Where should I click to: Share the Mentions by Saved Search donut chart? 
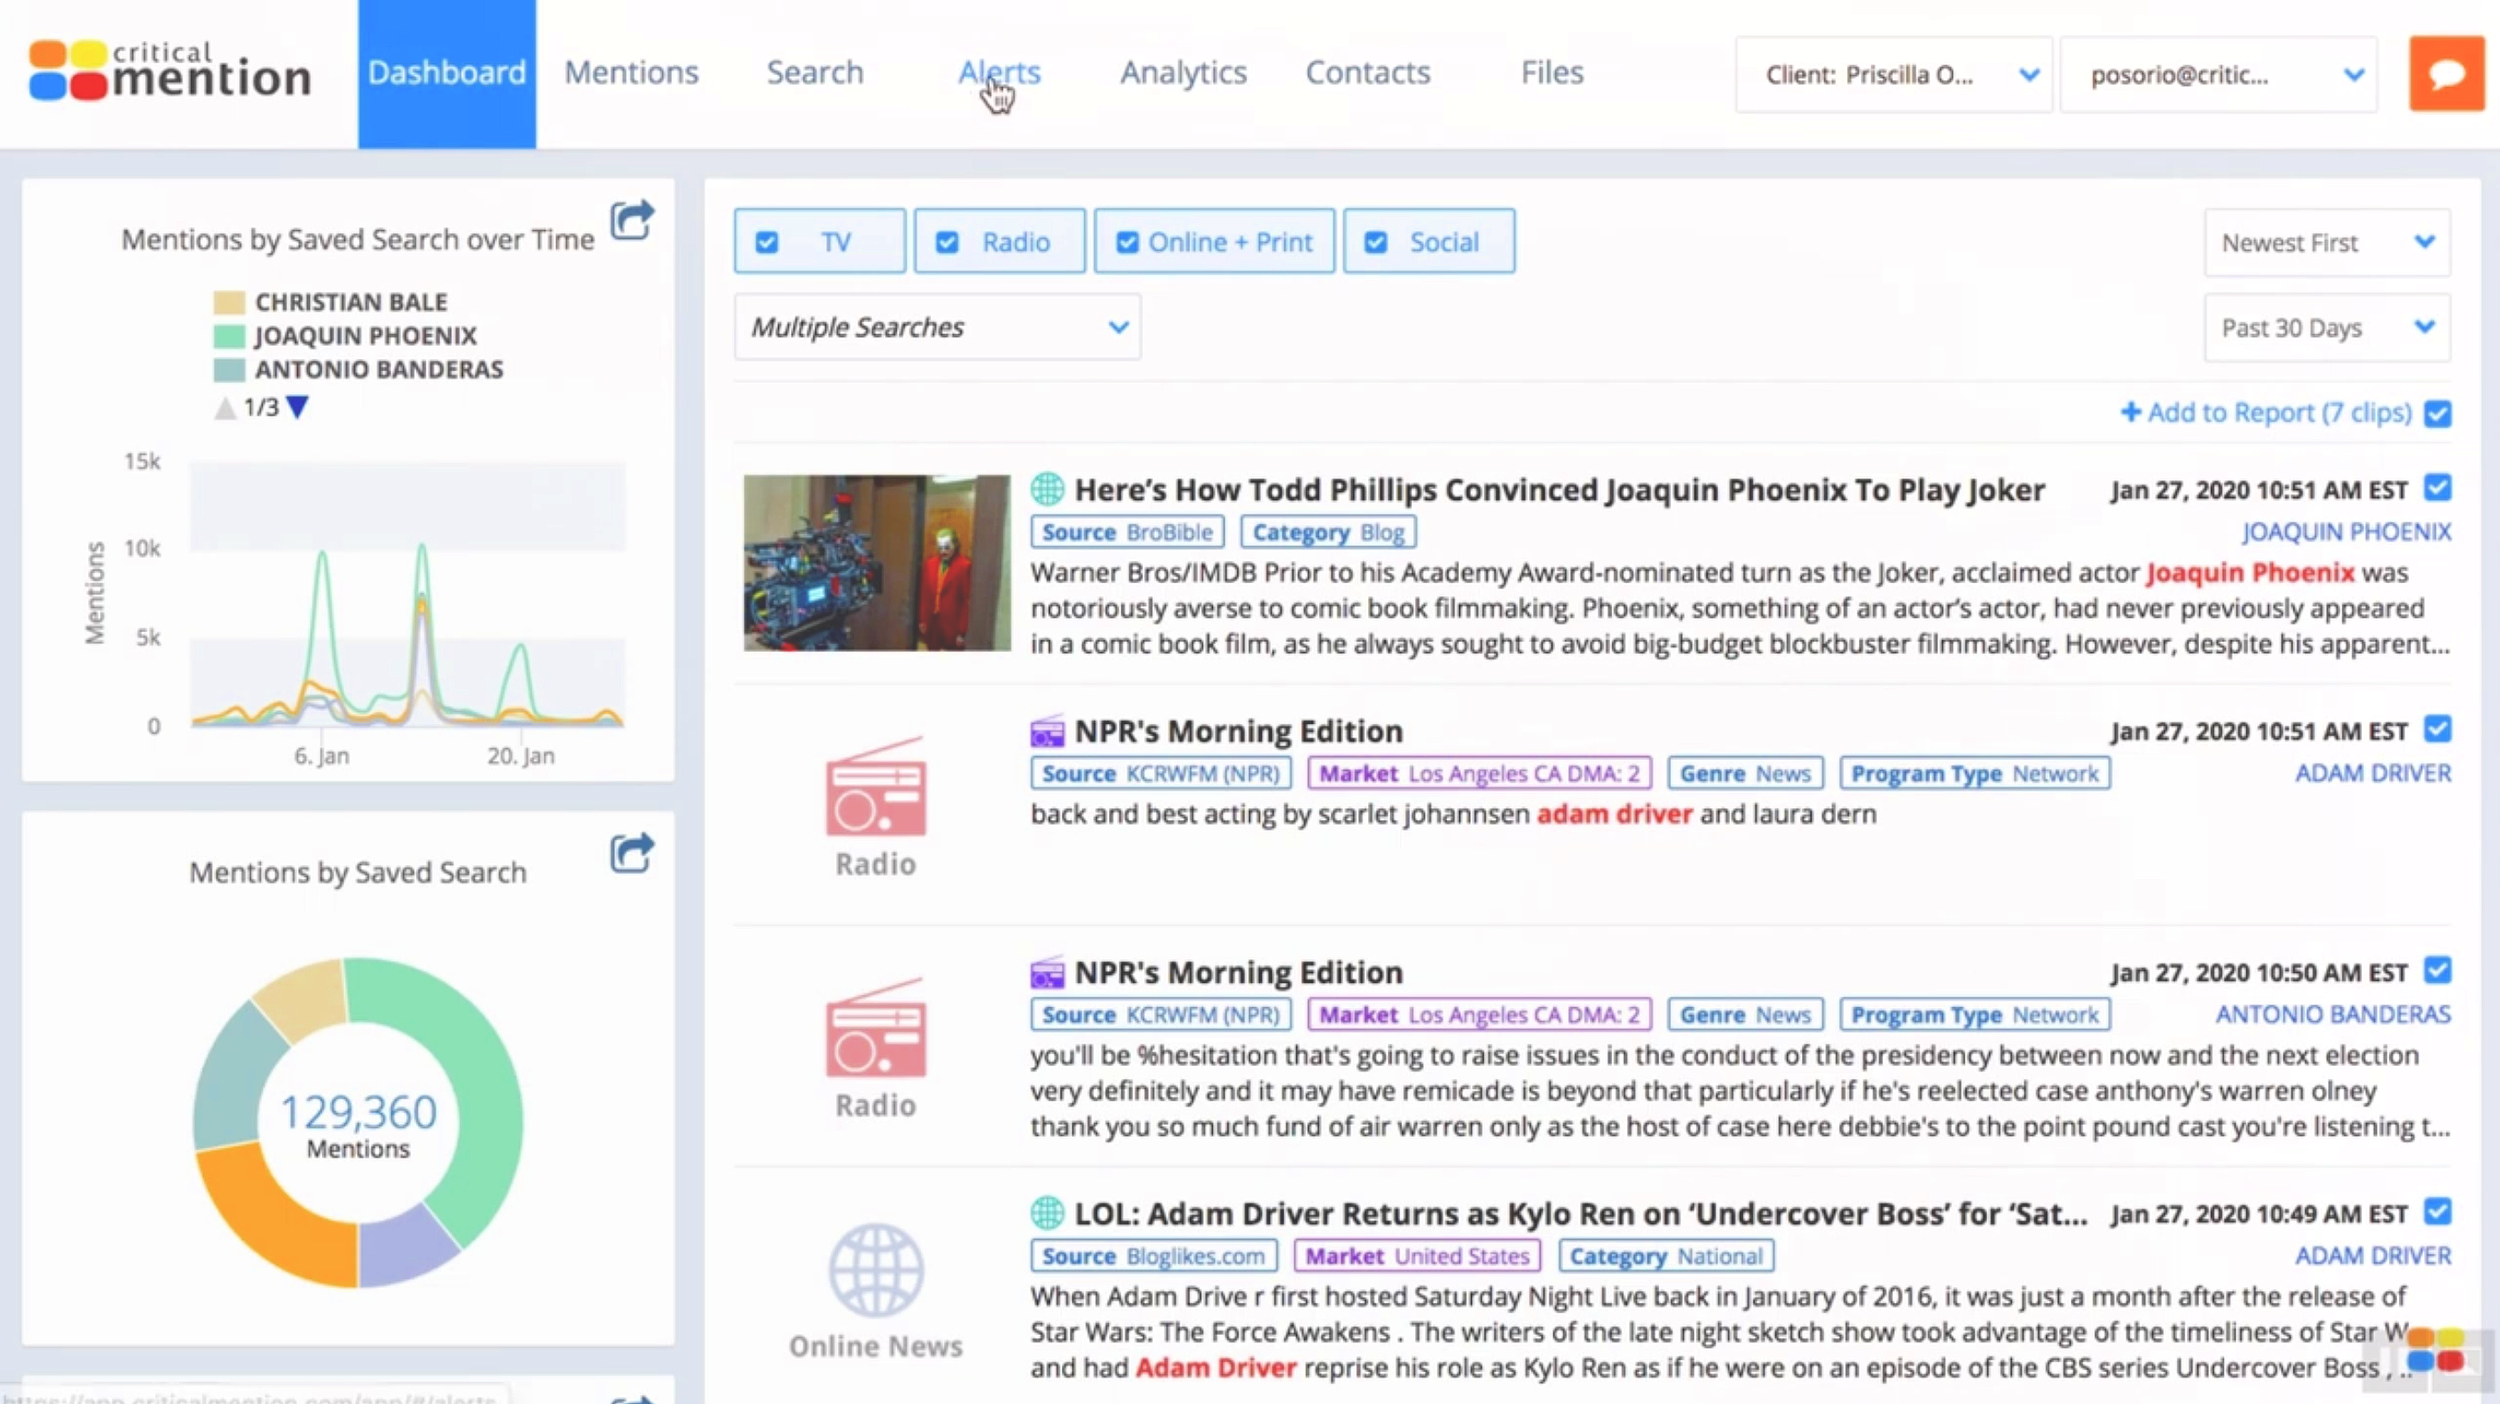point(632,853)
